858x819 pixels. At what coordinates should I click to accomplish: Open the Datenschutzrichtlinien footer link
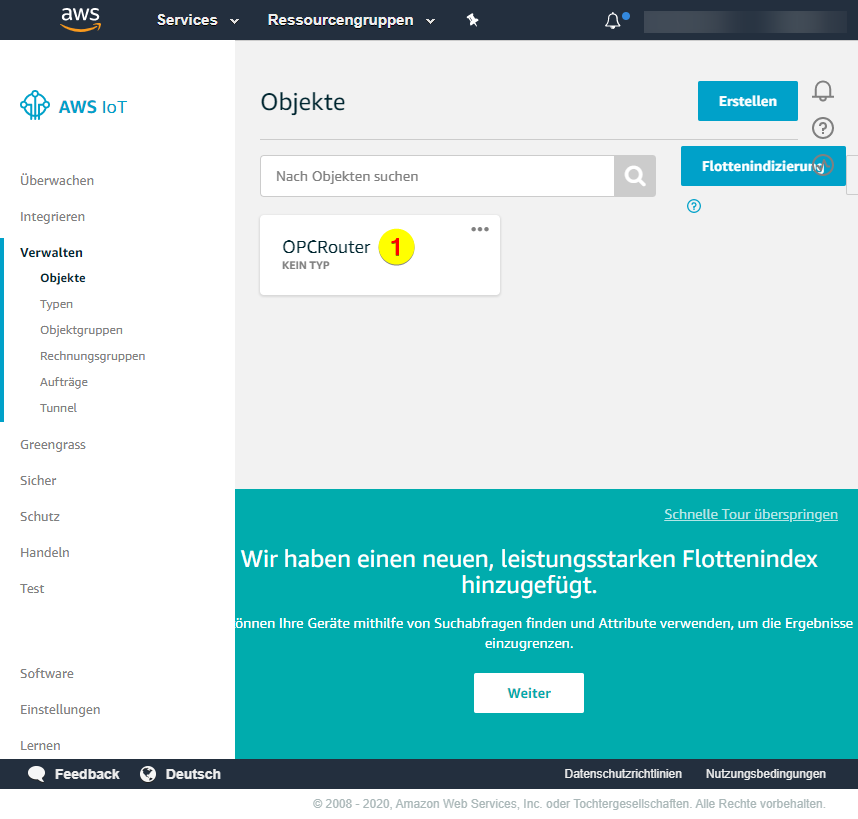click(x=623, y=774)
